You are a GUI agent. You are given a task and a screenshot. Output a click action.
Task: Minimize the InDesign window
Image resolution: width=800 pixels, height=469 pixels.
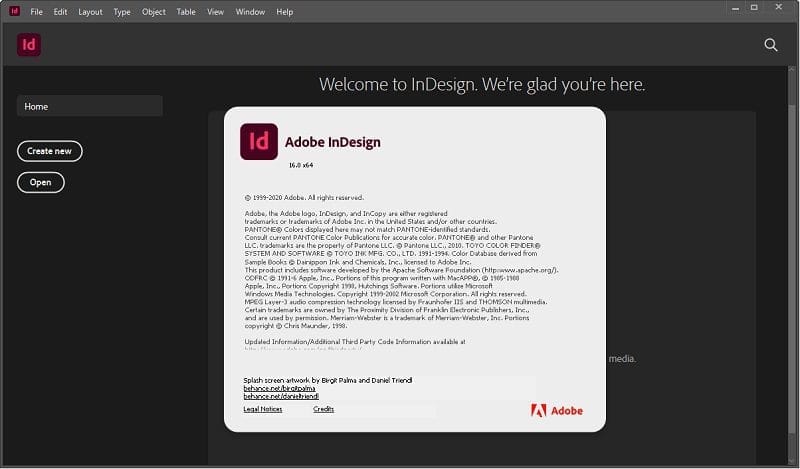[735, 8]
